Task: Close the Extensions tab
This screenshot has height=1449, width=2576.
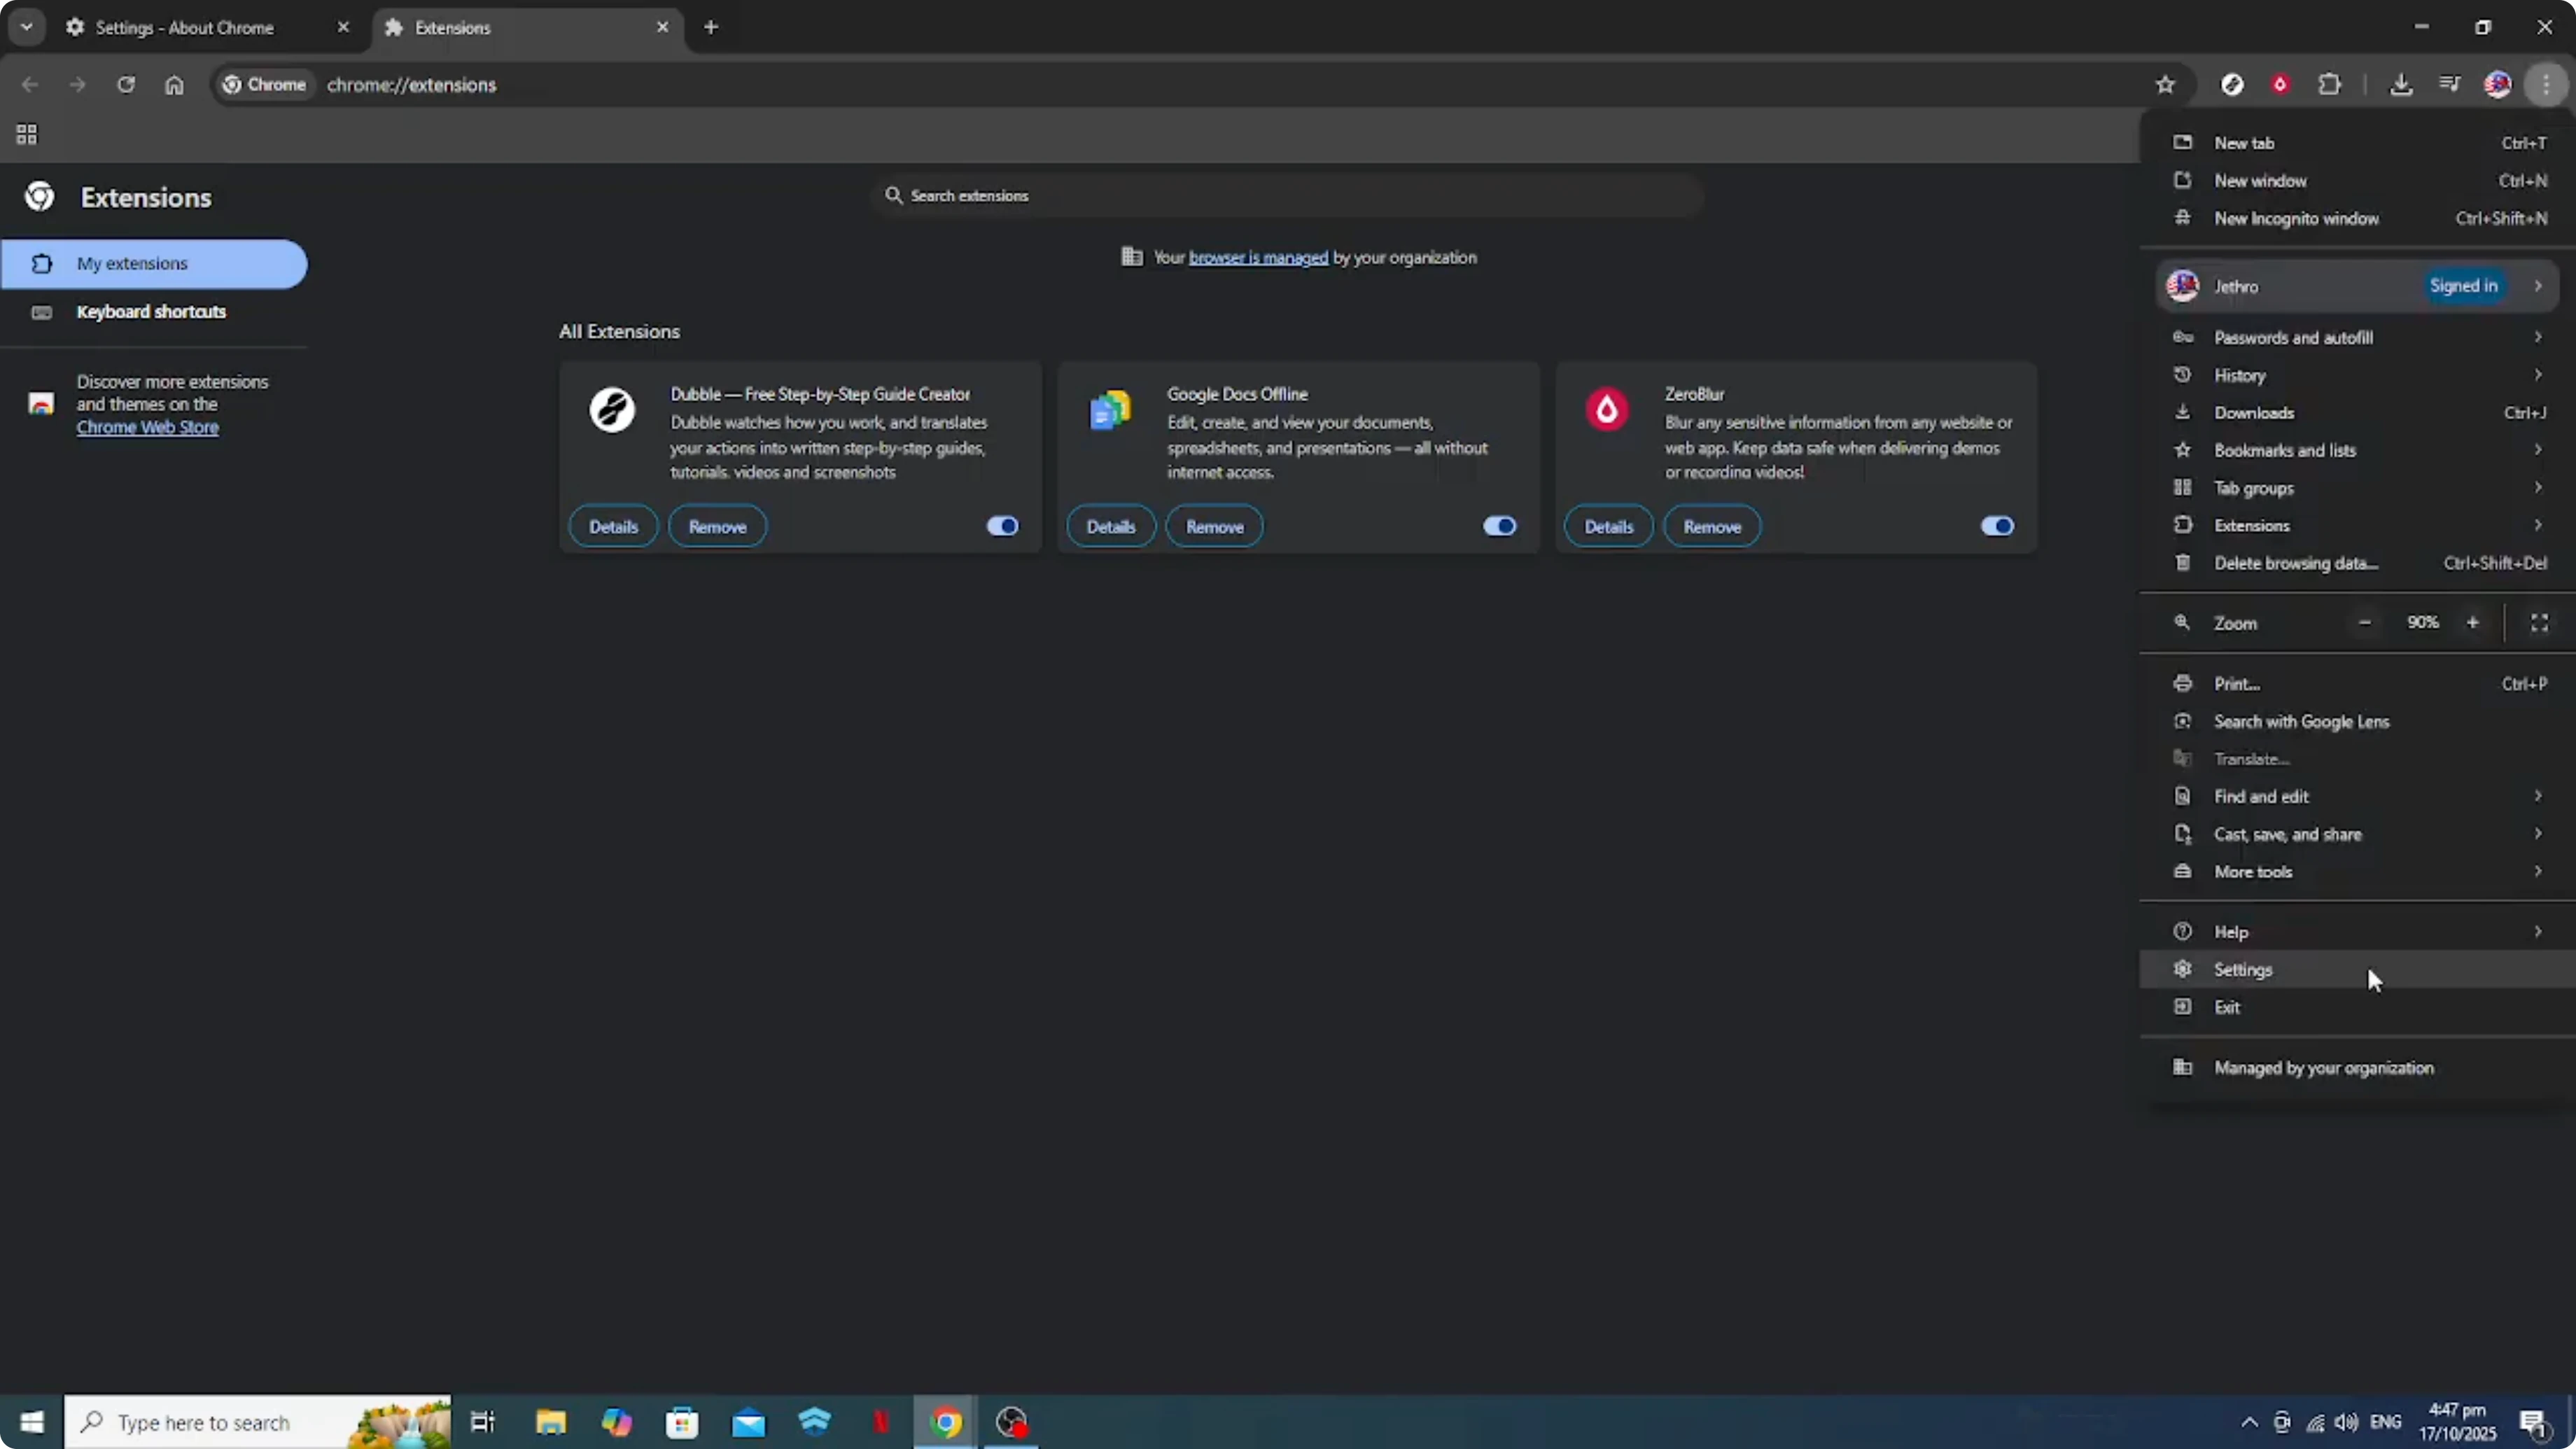Action: (662, 27)
